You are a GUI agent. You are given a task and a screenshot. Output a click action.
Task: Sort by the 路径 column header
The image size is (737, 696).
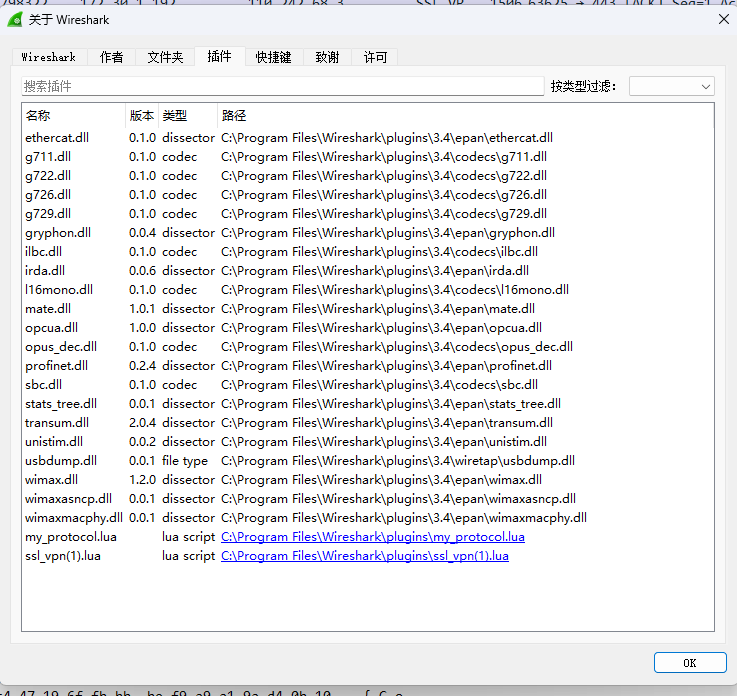pyautogui.click(x=465, y=116)
